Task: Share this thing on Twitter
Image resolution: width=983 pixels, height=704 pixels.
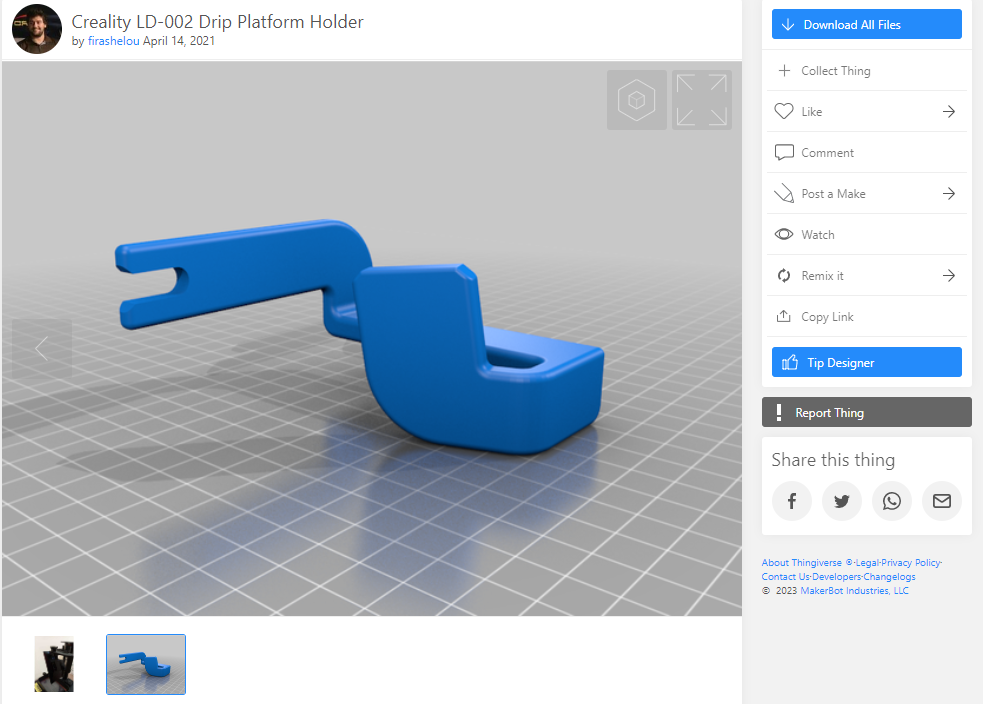Action: (841, 501)
